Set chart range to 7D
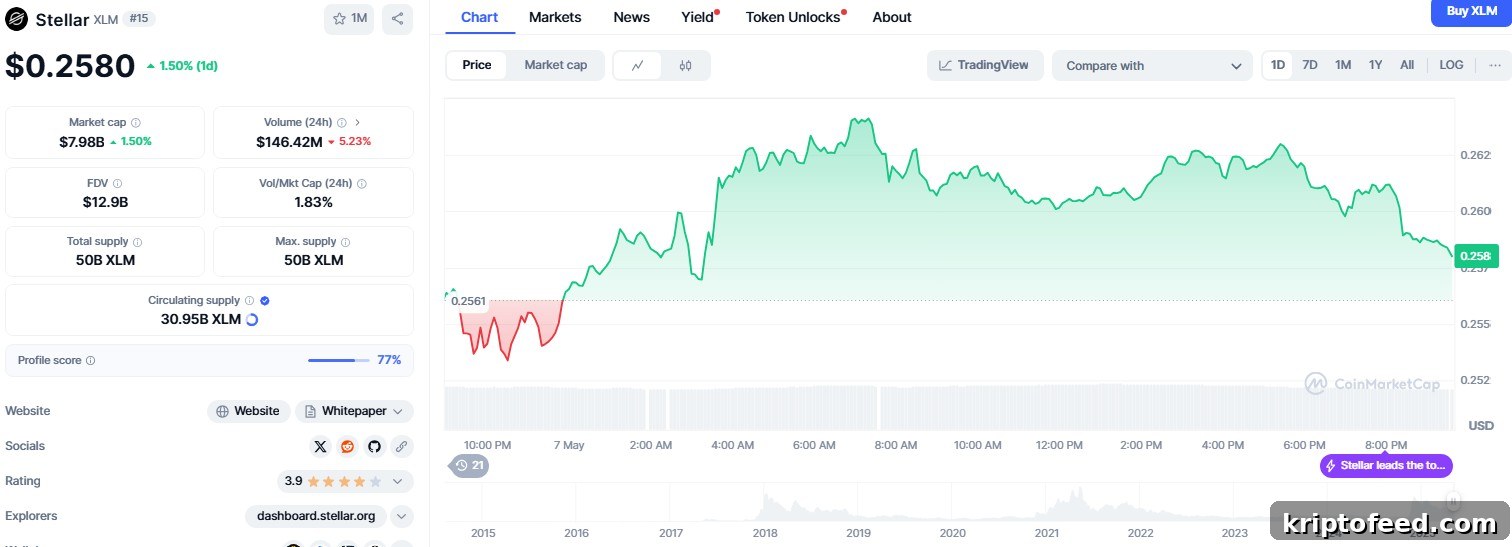 tap(1310, 65)
